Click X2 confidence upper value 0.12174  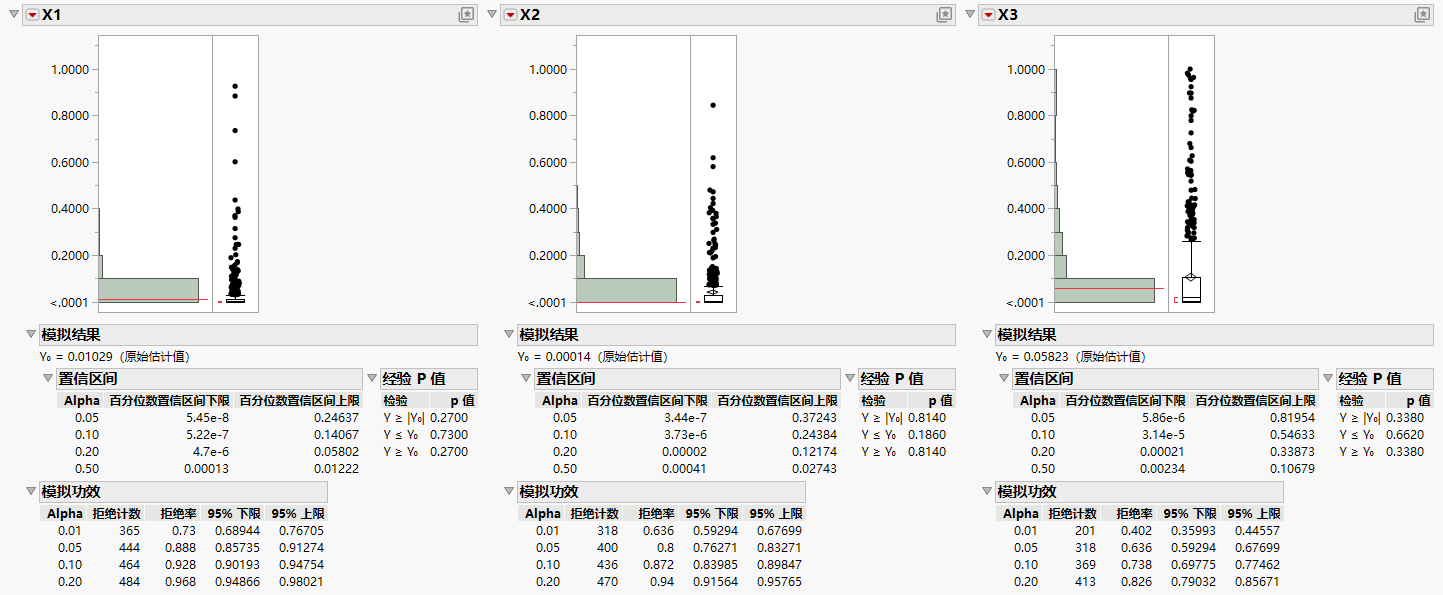816,452
